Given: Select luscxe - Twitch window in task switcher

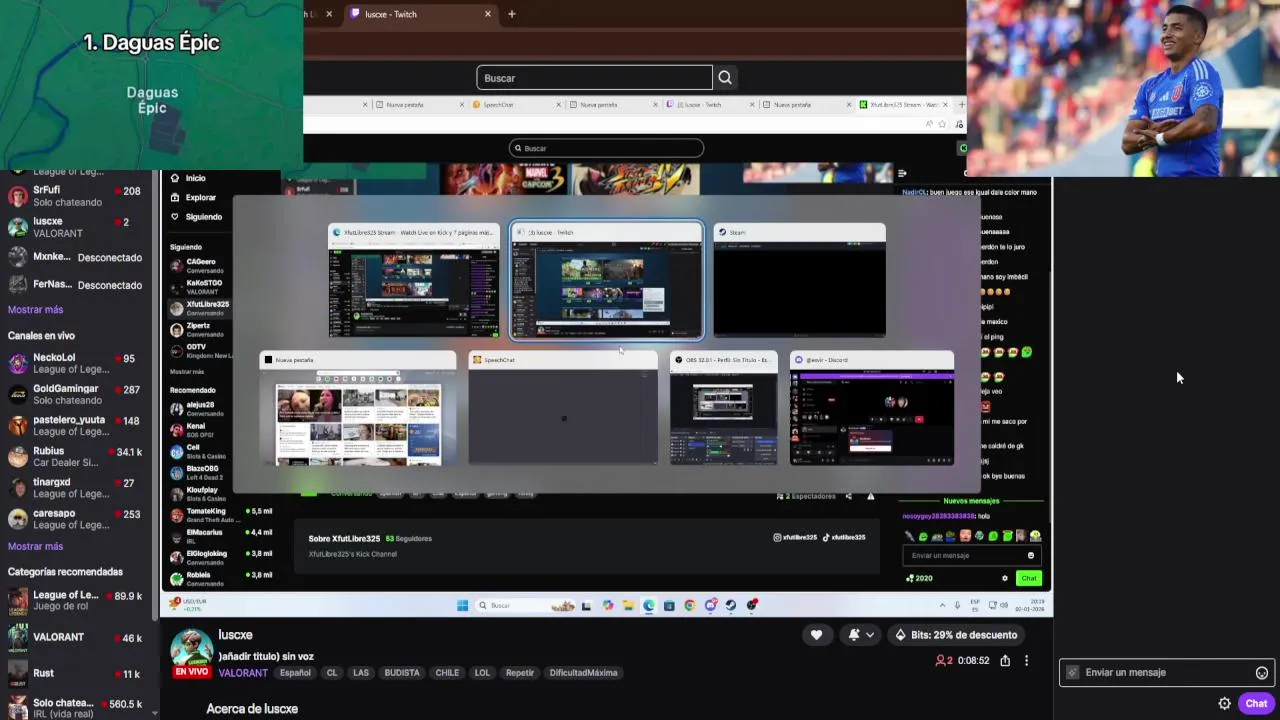Looking at the screenshot, I should coord(607,281).
